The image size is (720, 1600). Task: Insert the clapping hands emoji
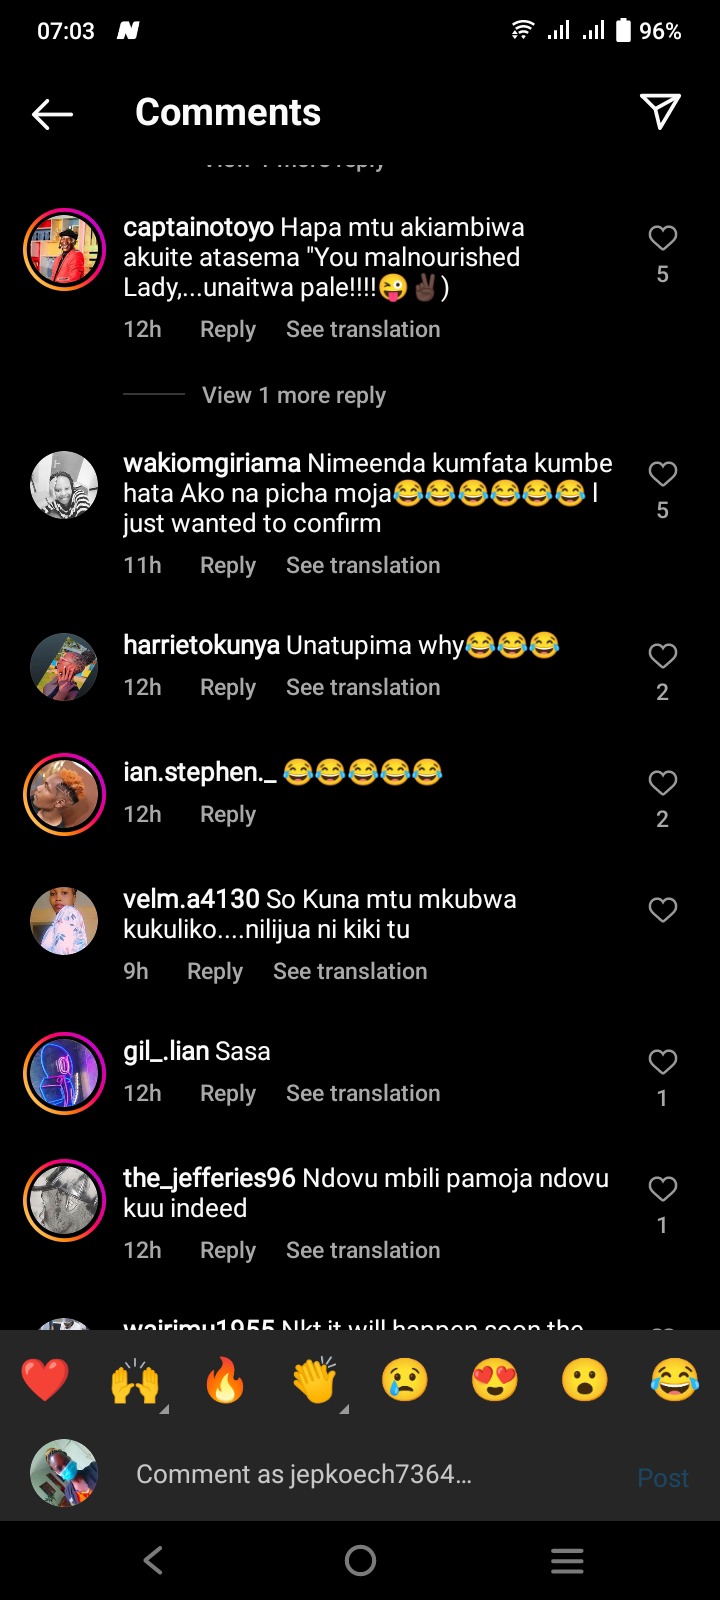315,1380
